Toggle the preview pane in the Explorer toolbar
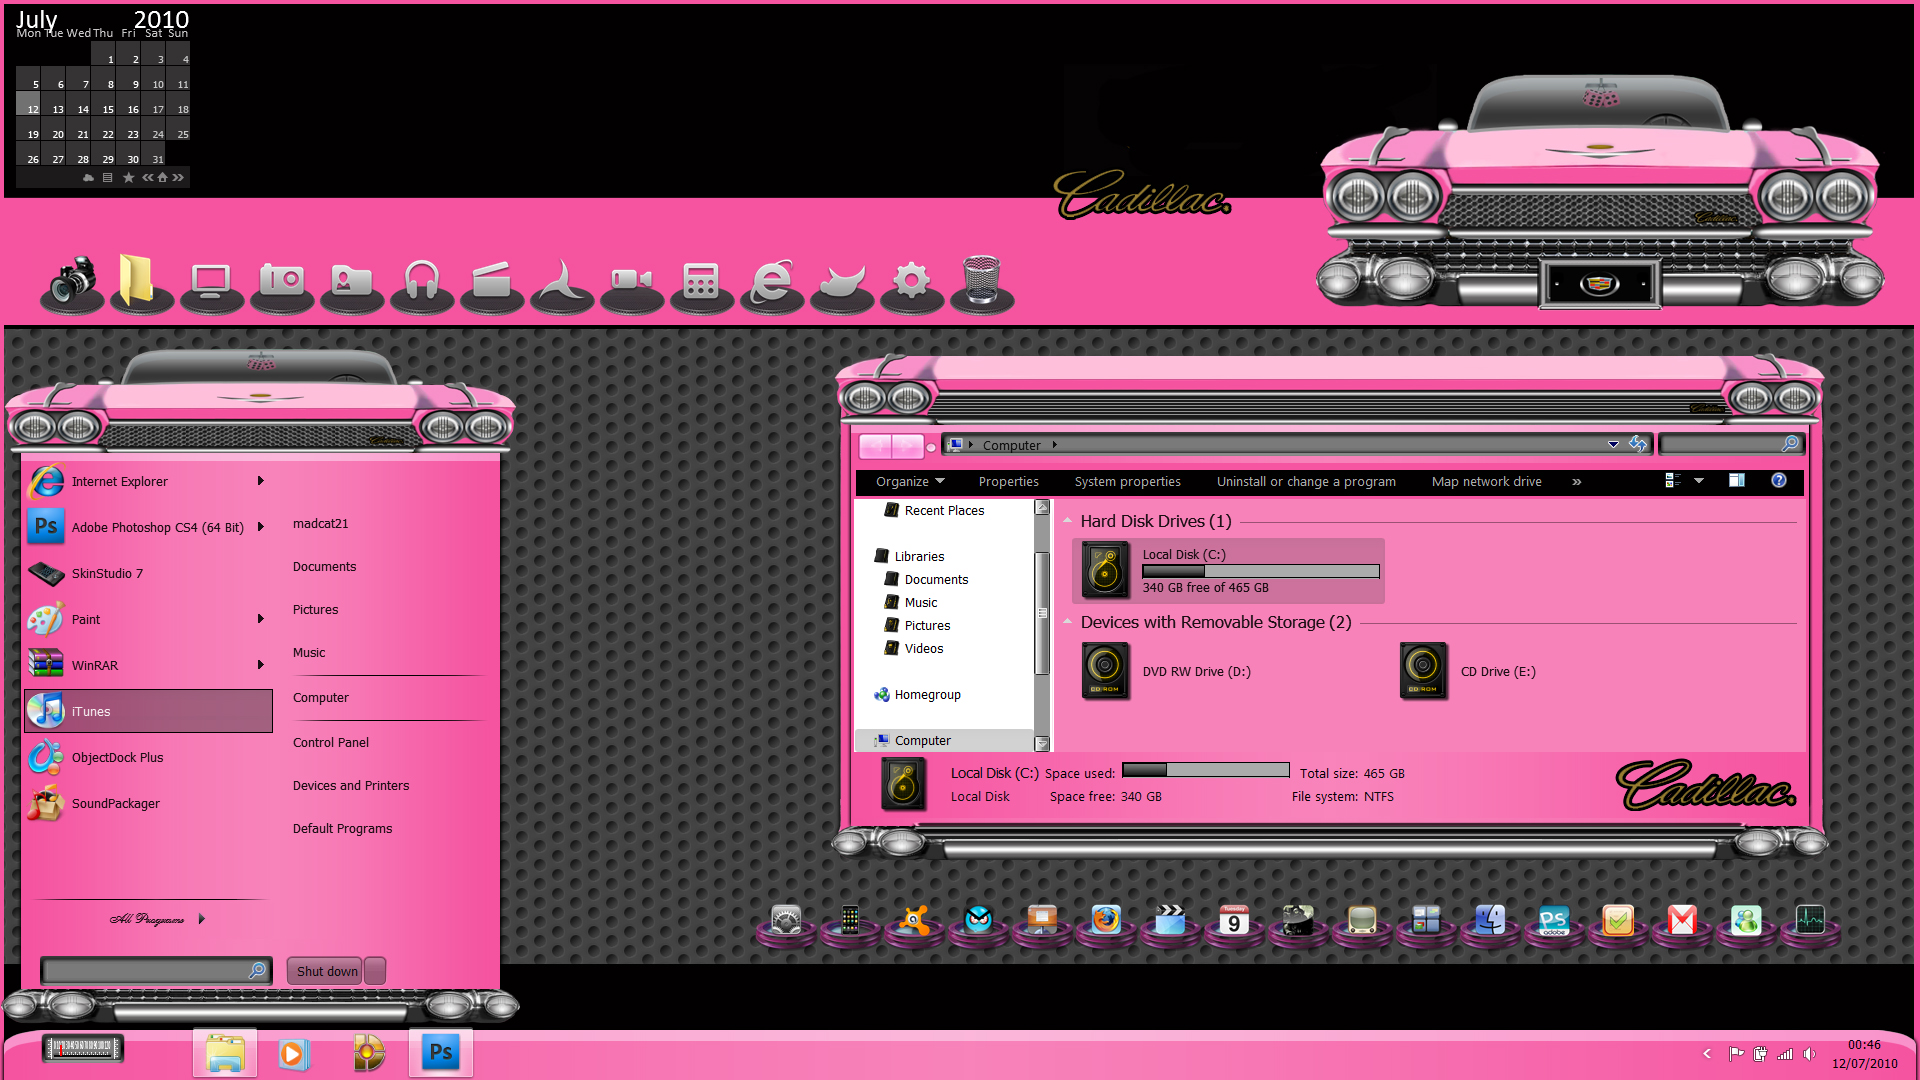The image size is (1920, 1080). [1737, 481]
